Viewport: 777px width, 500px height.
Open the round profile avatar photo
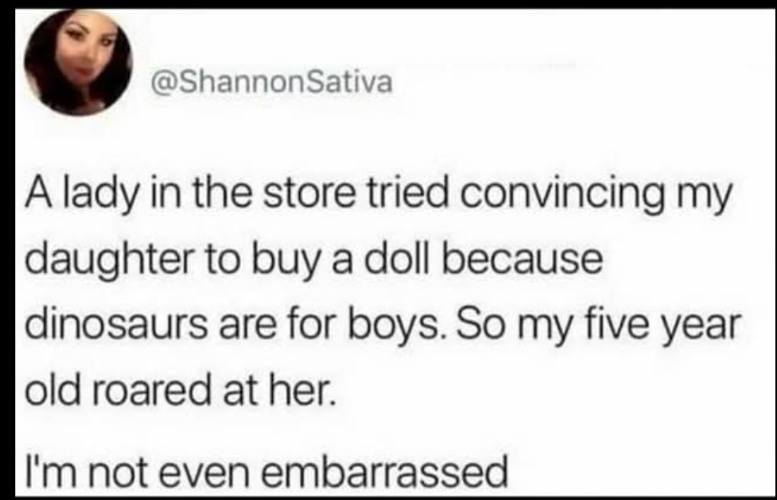[78, 62]
